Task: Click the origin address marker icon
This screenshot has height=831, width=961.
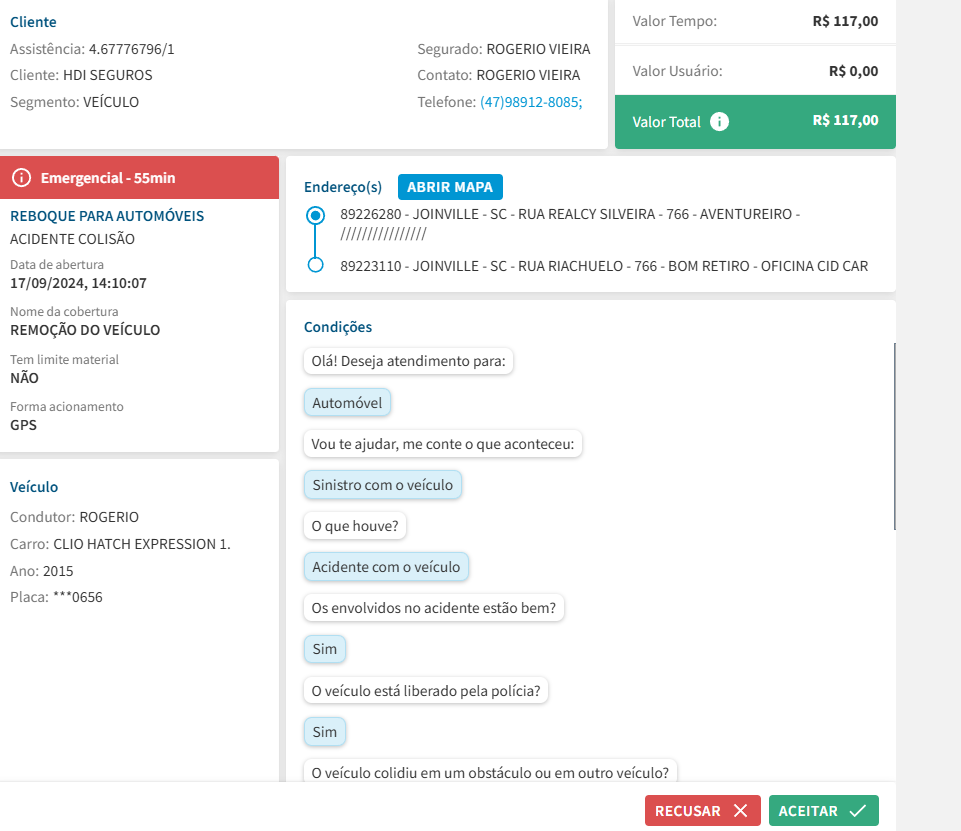Action: 316,215
